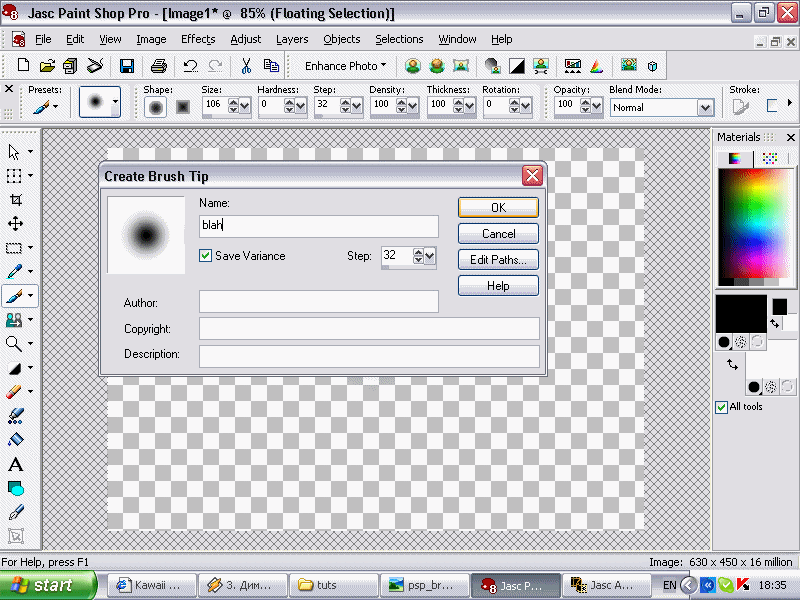Select the Move tool

tap(15, 223)
